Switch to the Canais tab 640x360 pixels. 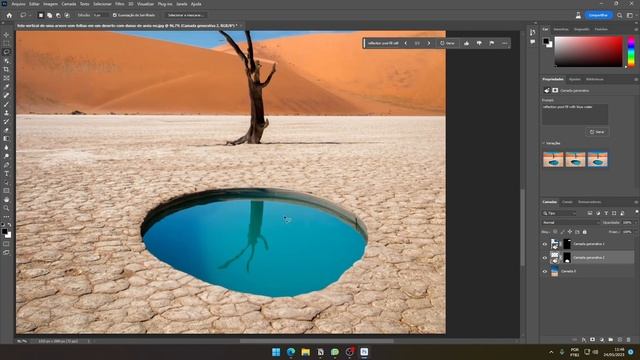567,202
